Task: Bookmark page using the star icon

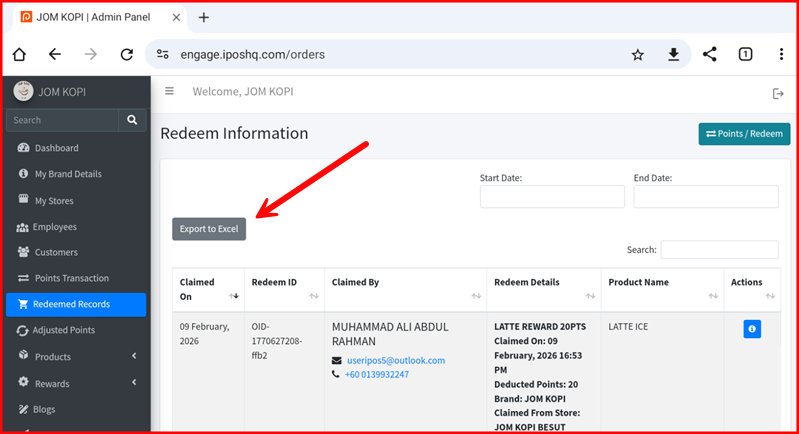Action: coord(637,55)
